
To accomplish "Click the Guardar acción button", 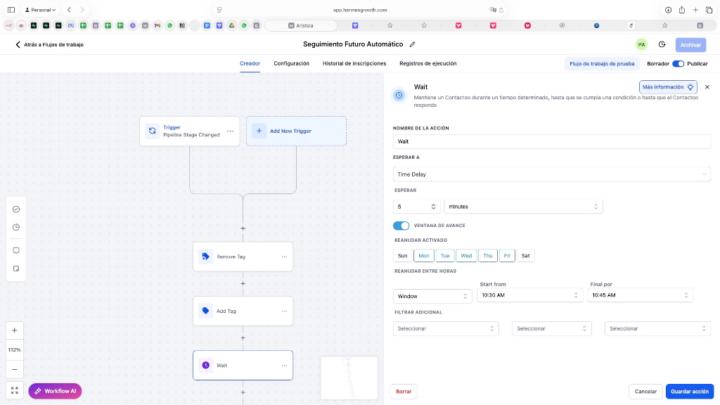I will [690, 391].
